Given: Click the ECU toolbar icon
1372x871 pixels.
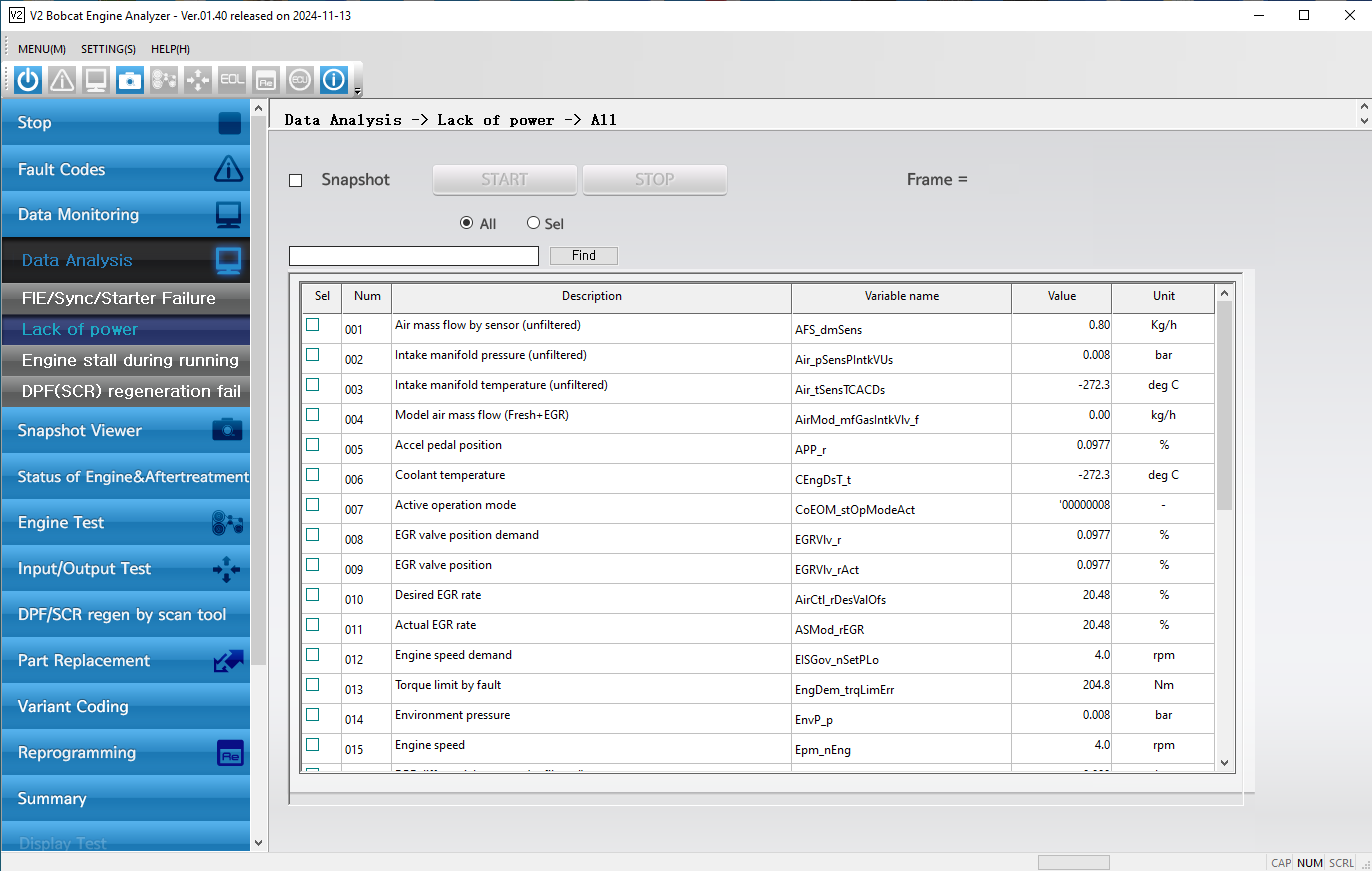Looking at the screenshot, I should [x=300, y=80].
